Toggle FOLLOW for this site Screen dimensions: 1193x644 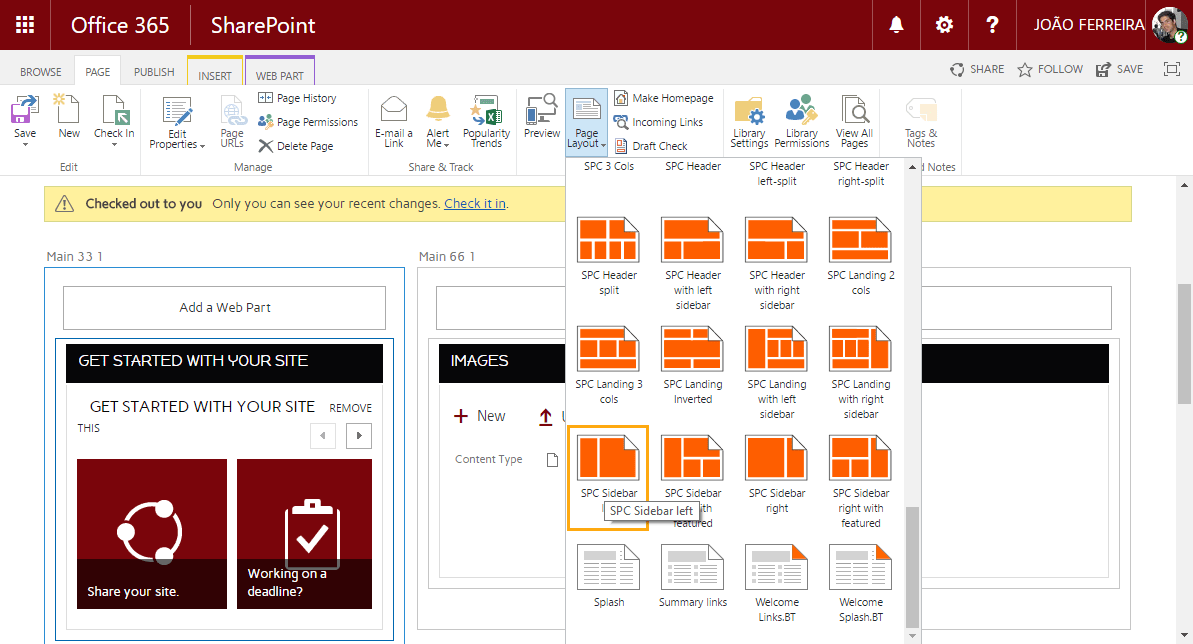click(x=1049, y=69)
